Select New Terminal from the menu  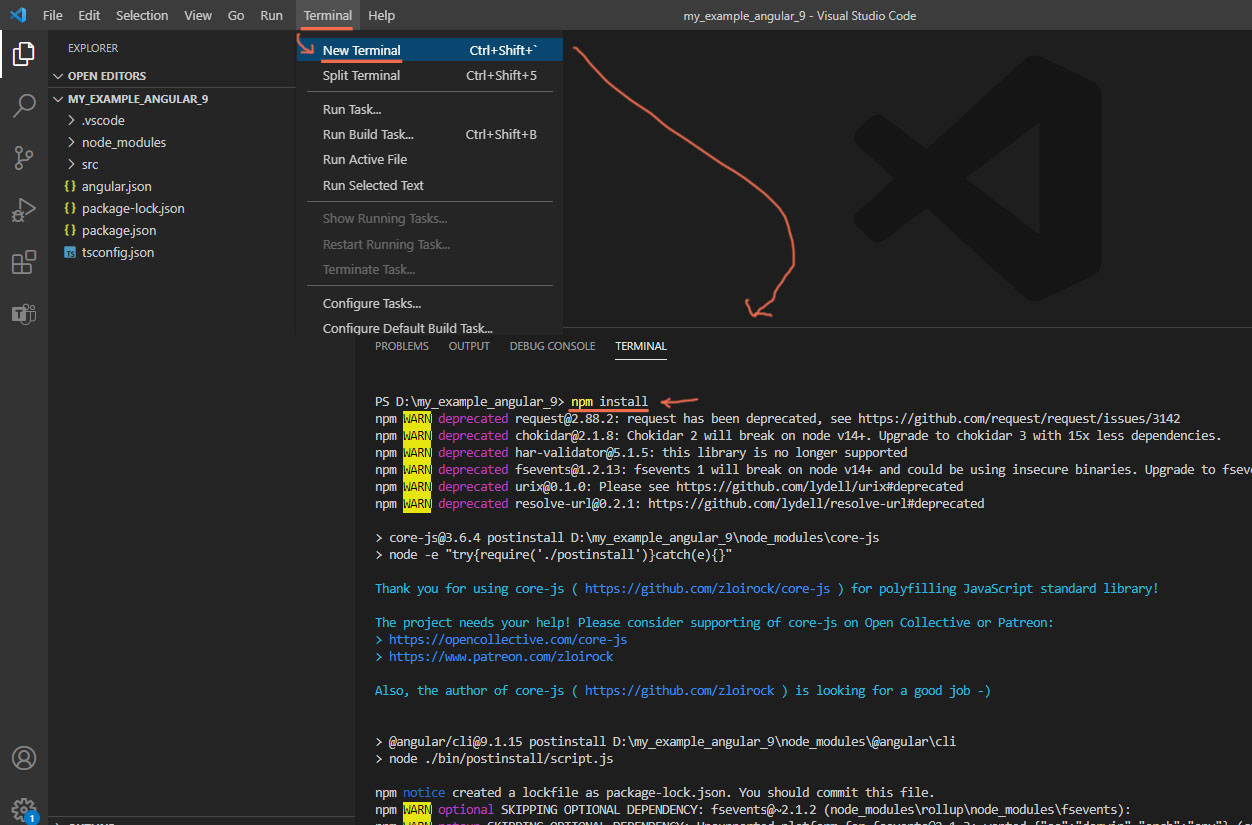[361, 50]
